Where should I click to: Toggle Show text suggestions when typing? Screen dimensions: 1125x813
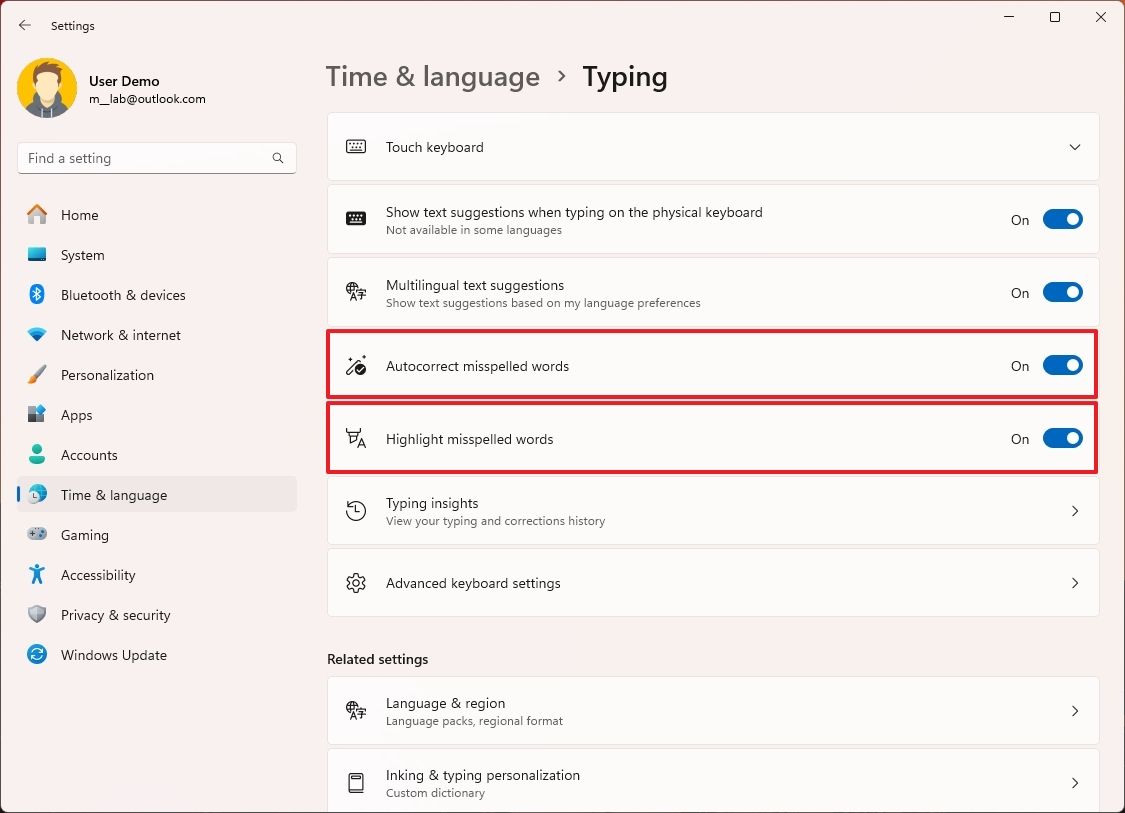(1062, 219)
